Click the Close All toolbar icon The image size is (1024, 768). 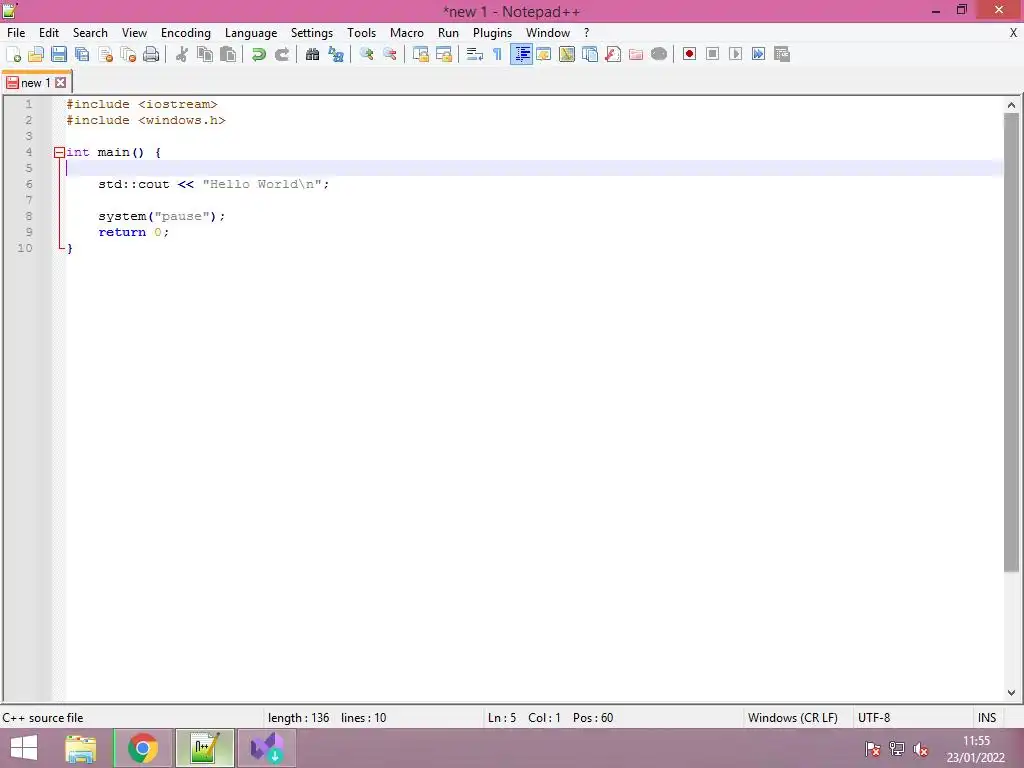(x=128, y=54)
